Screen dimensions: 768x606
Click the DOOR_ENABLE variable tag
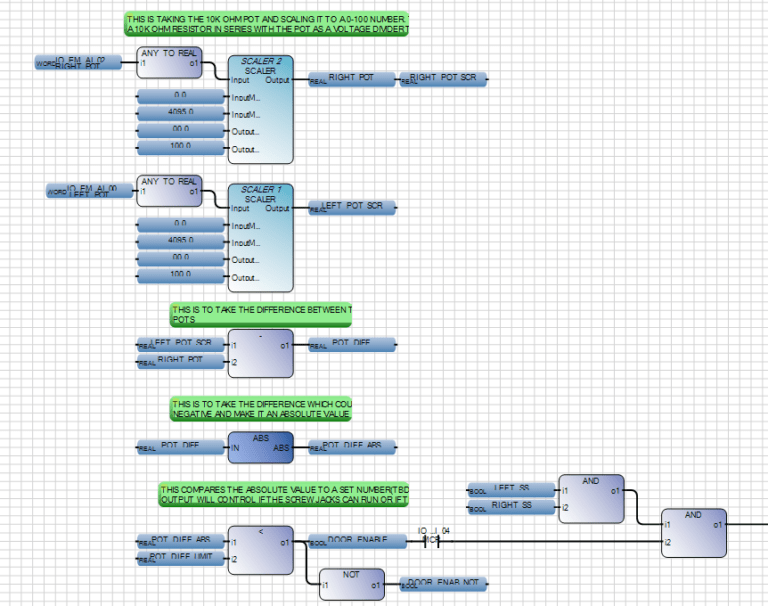(x=358, y=541)
